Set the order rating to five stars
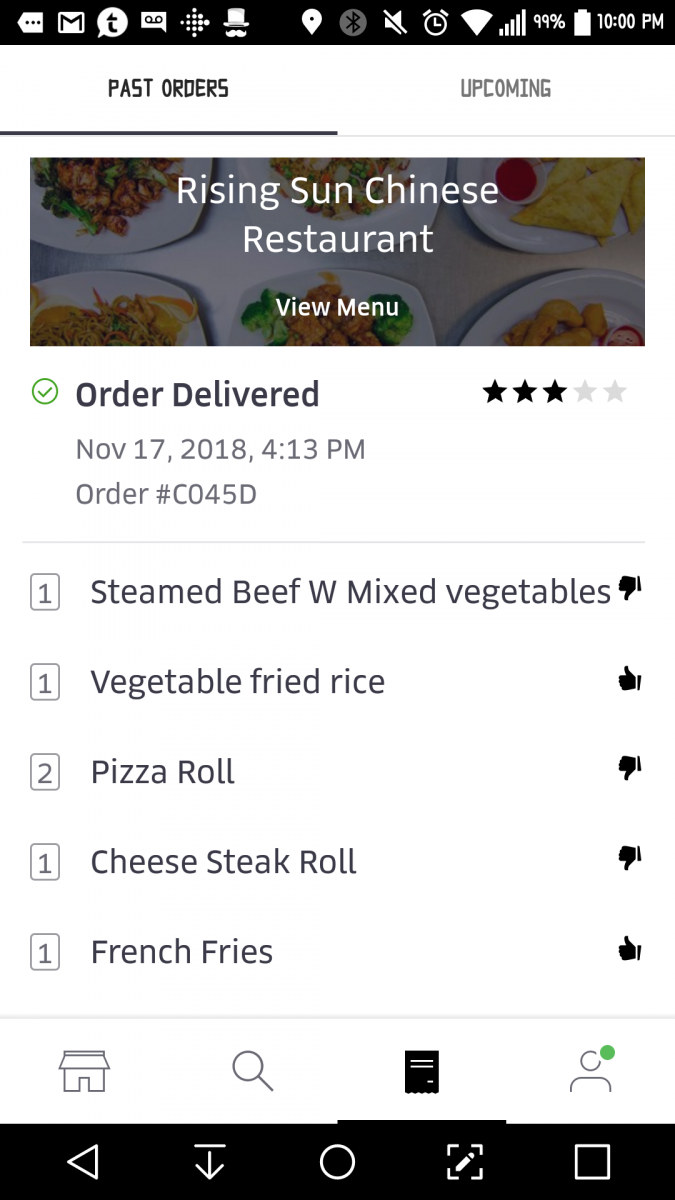 point(615,392)
